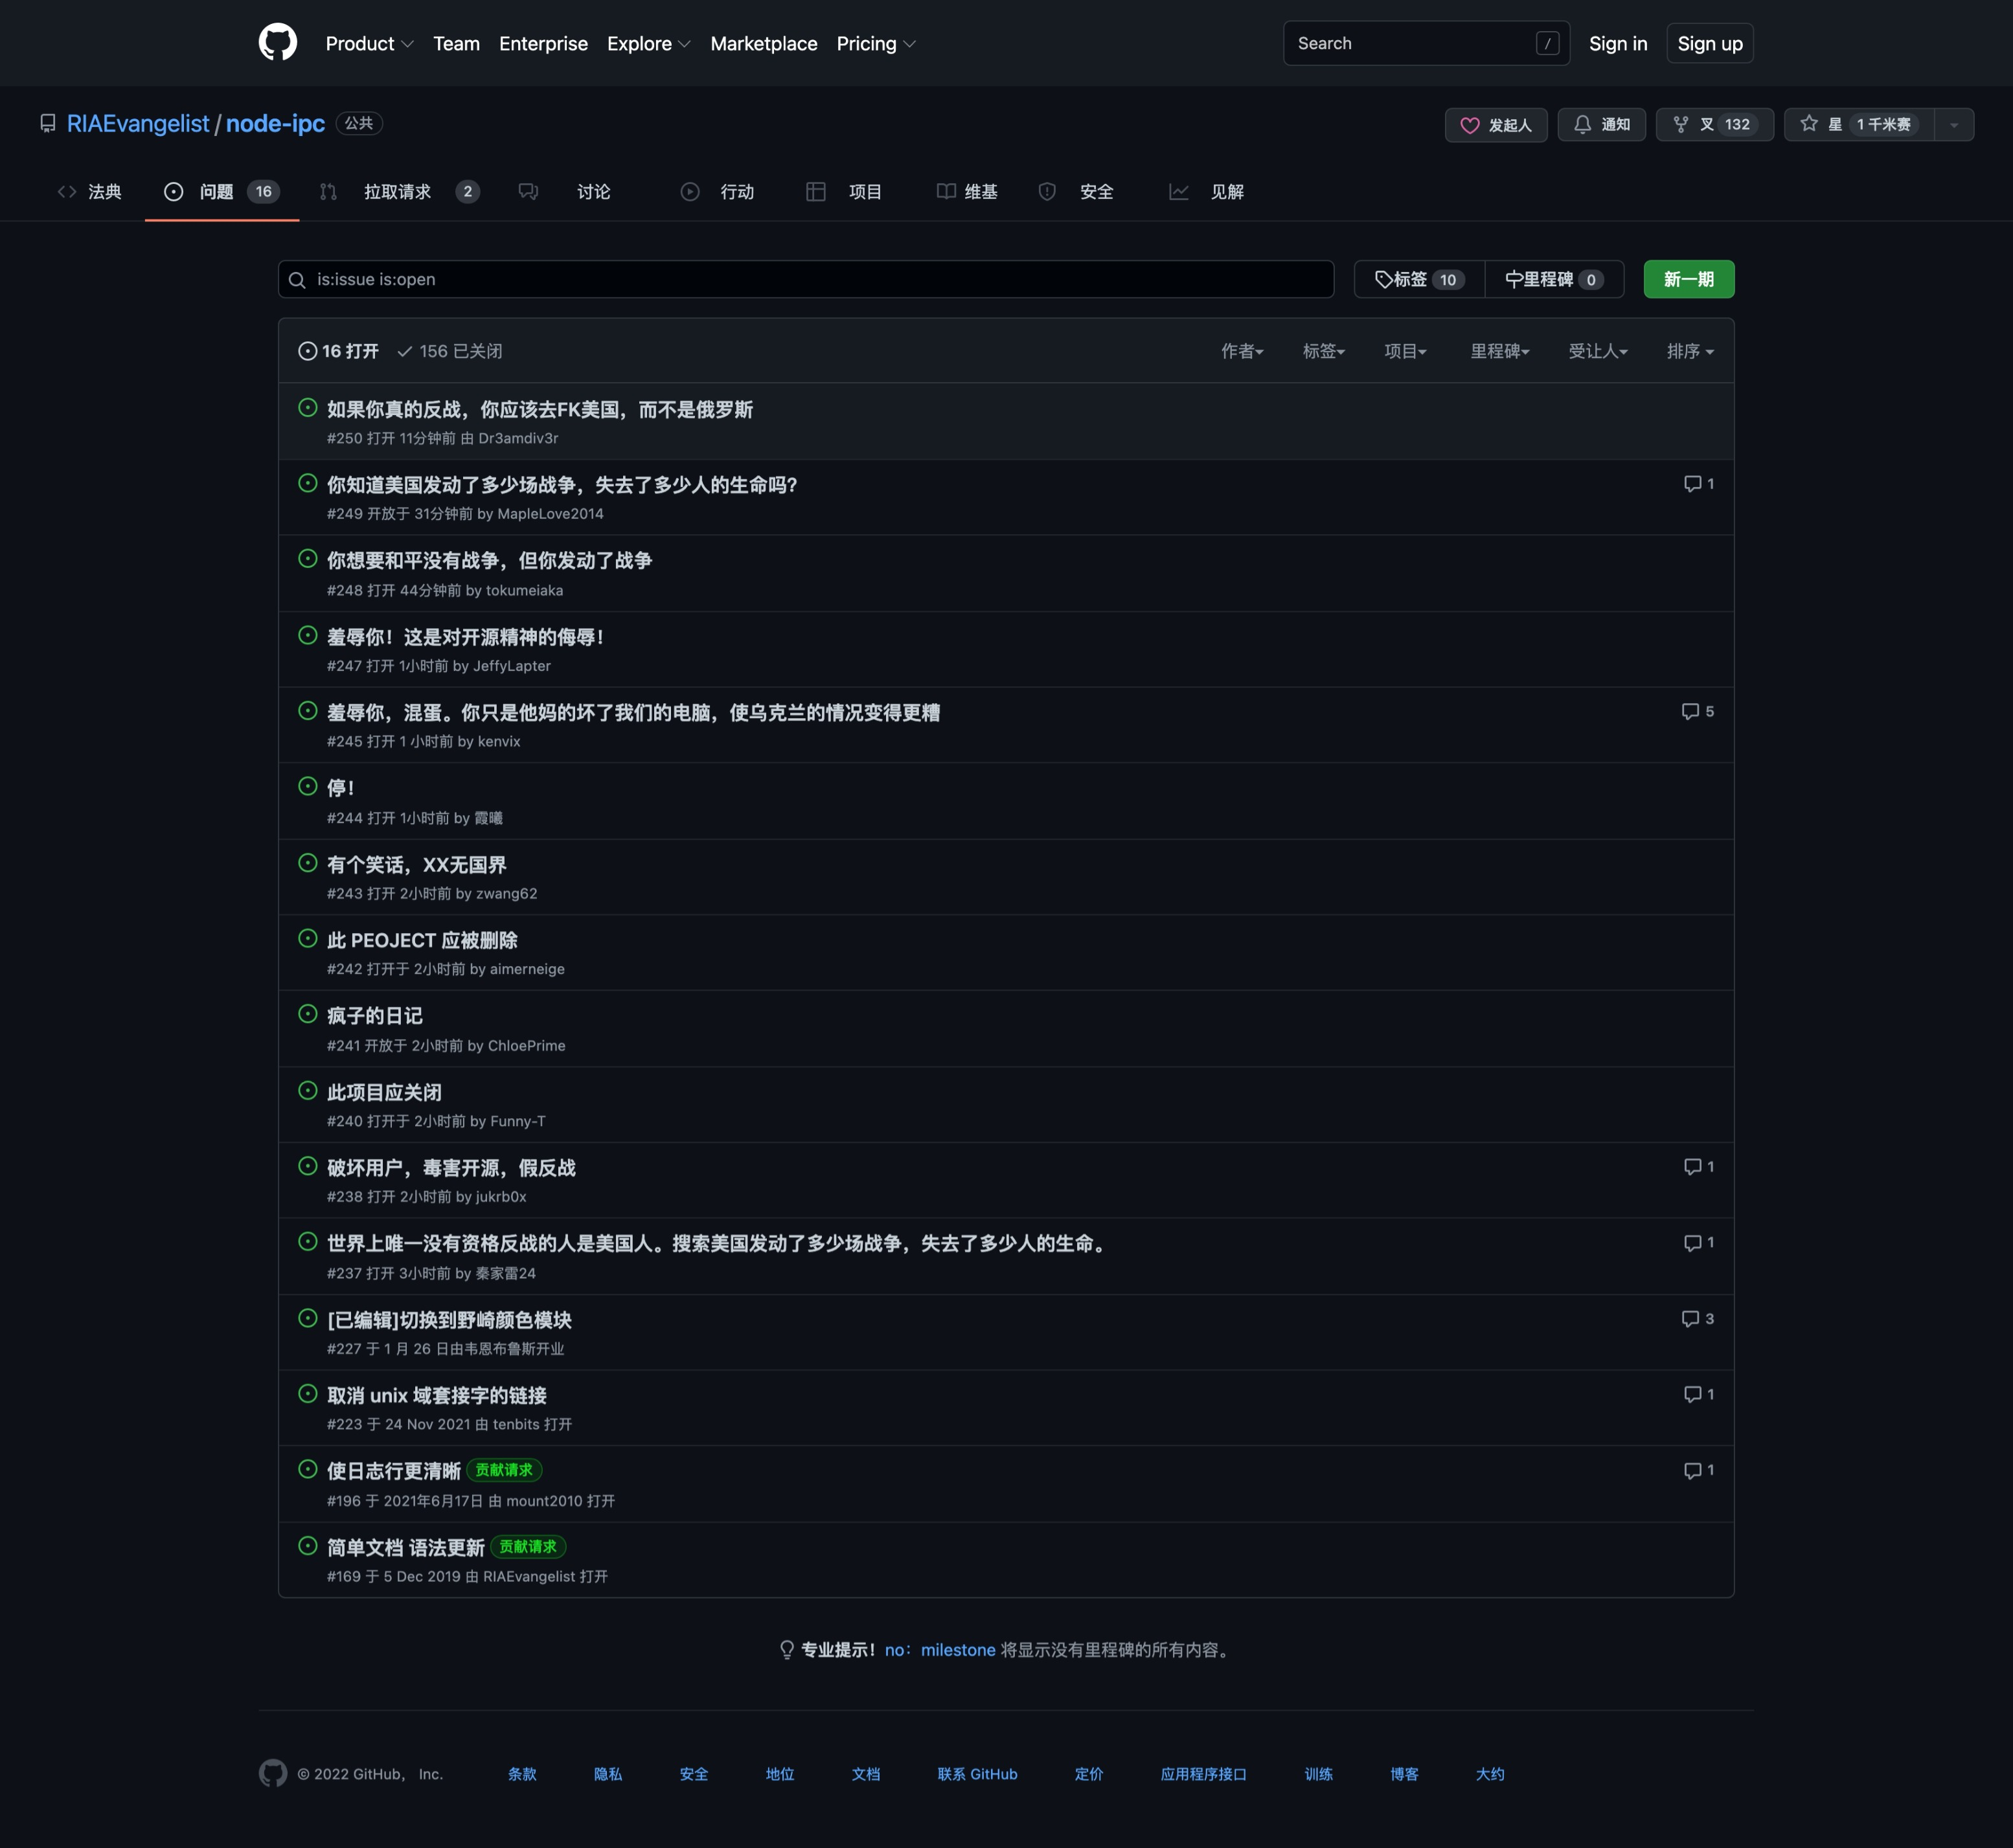This screenshot has height=1848, width=2013.
Task: Open the 里程碑 milestone filter dropdown
Action: tap(1500, 351)
